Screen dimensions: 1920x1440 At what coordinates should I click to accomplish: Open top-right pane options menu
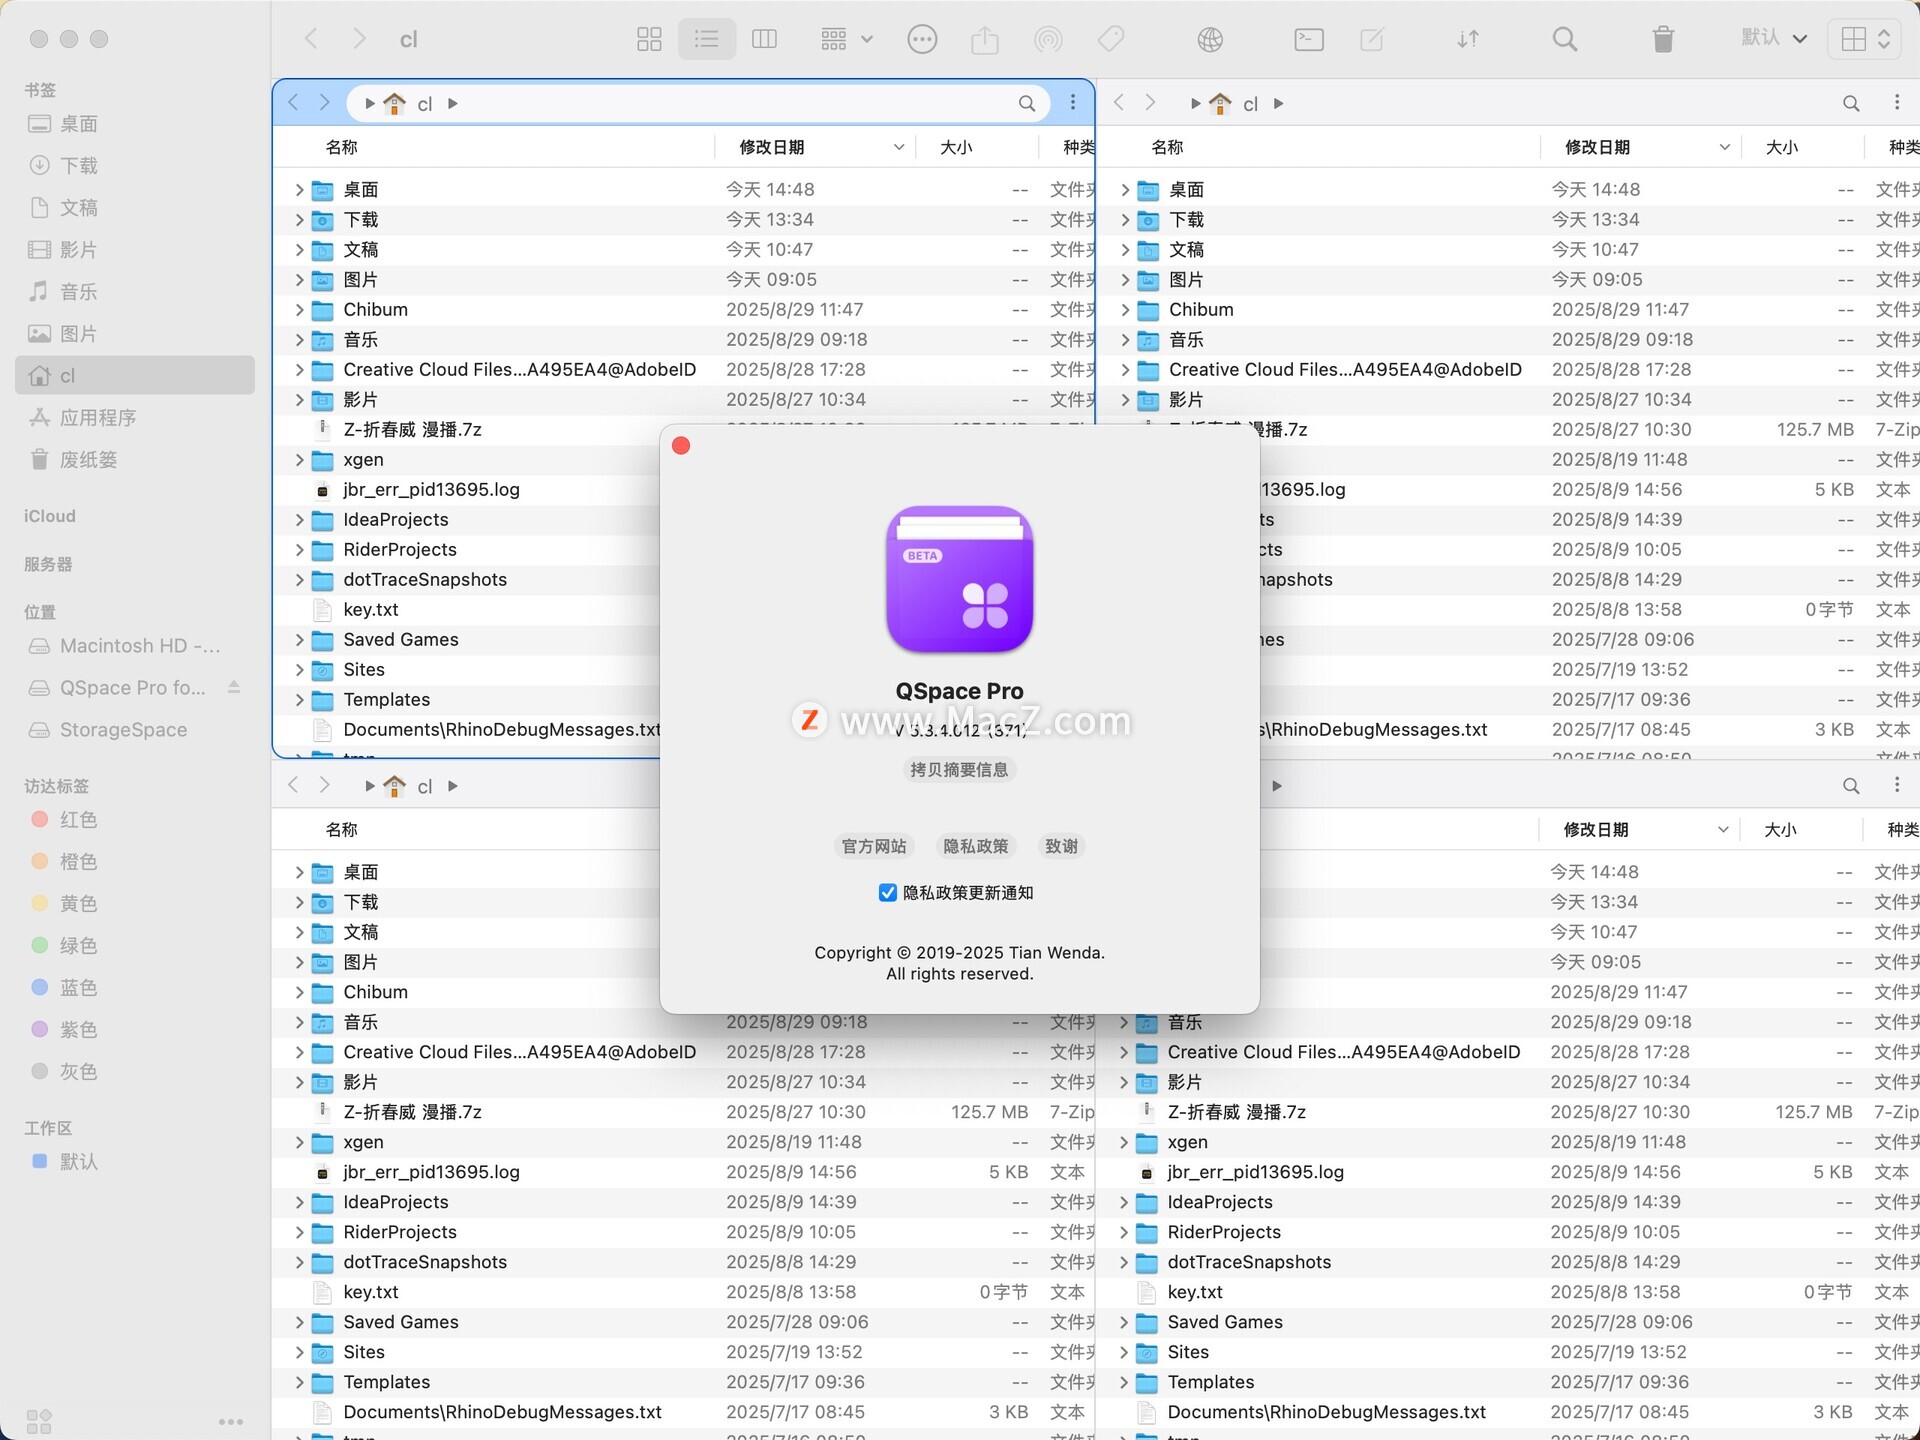[x=1897, y=103]
